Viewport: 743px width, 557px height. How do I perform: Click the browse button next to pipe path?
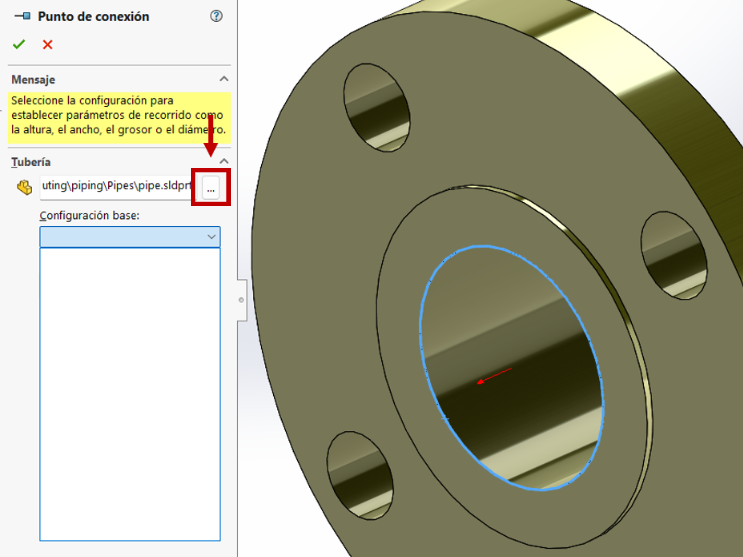coord(211,188)
